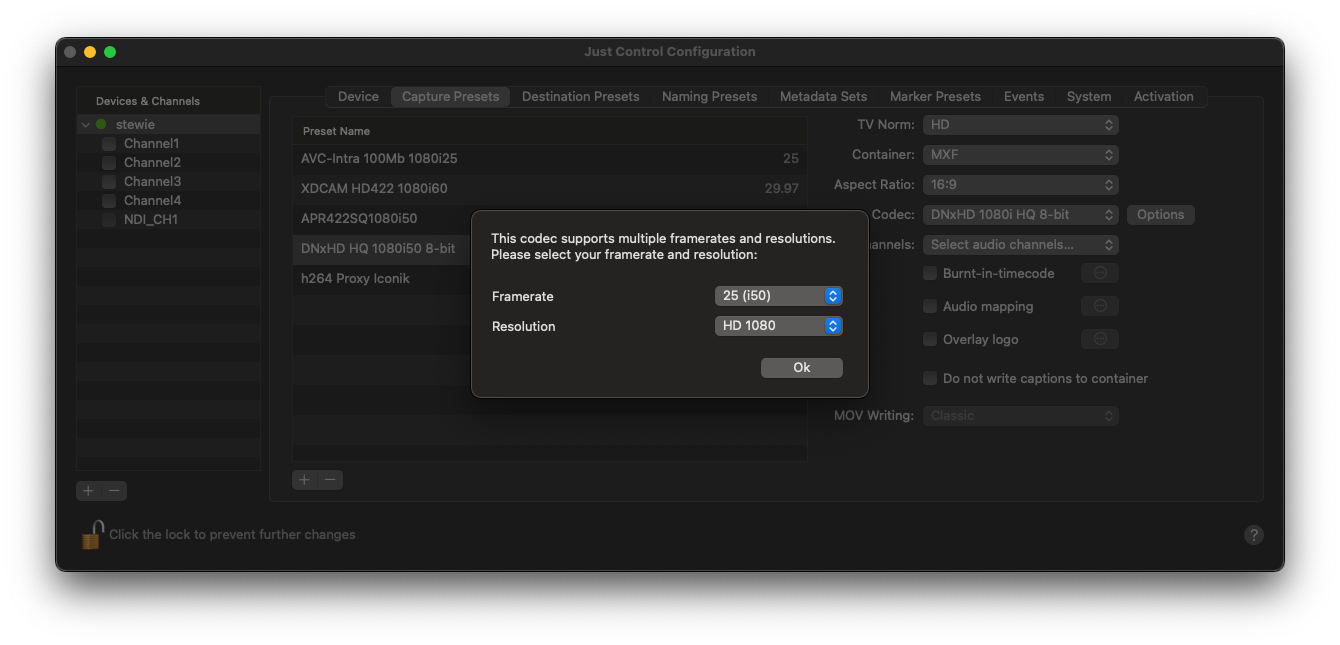Switch to the Capture Presets tab
1340x645 pixels.
[x=450, y=97]
